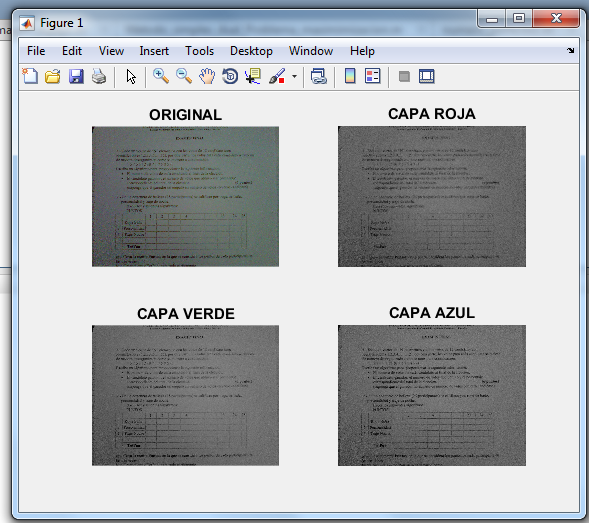Insert a Colorbar from toolbar
Viewport: 589px width, 523px height.
click(350, 76)
